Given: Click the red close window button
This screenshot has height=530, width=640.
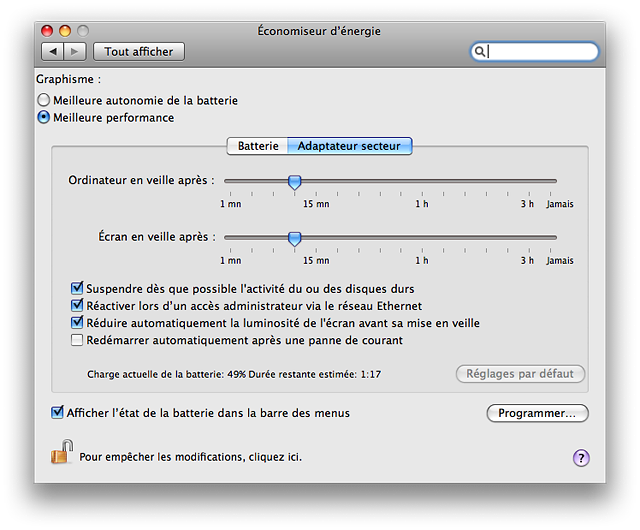Looking at the screenshot, I should coord(47,31).
